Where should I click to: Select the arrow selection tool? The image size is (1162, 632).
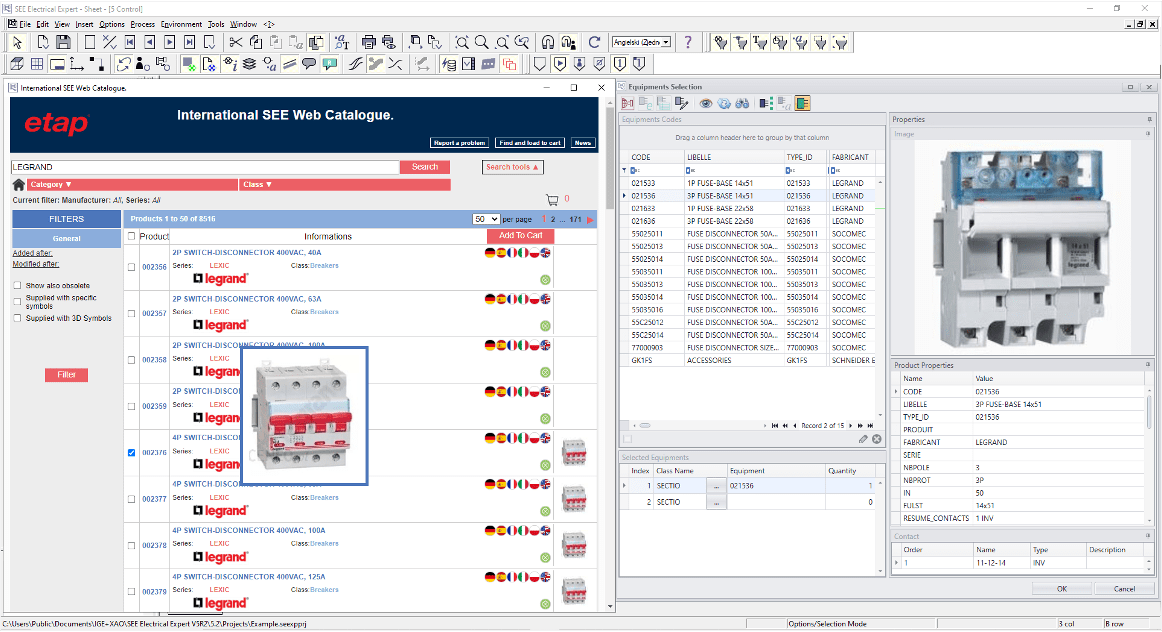tap(17, 42)
